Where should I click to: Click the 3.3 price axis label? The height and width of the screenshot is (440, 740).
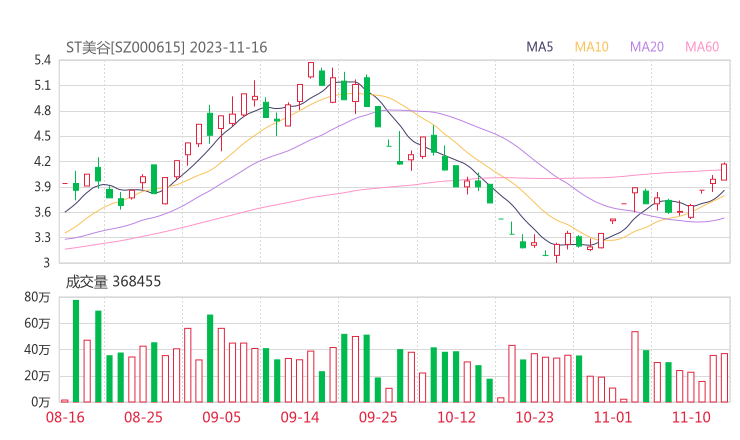point(42,237)
